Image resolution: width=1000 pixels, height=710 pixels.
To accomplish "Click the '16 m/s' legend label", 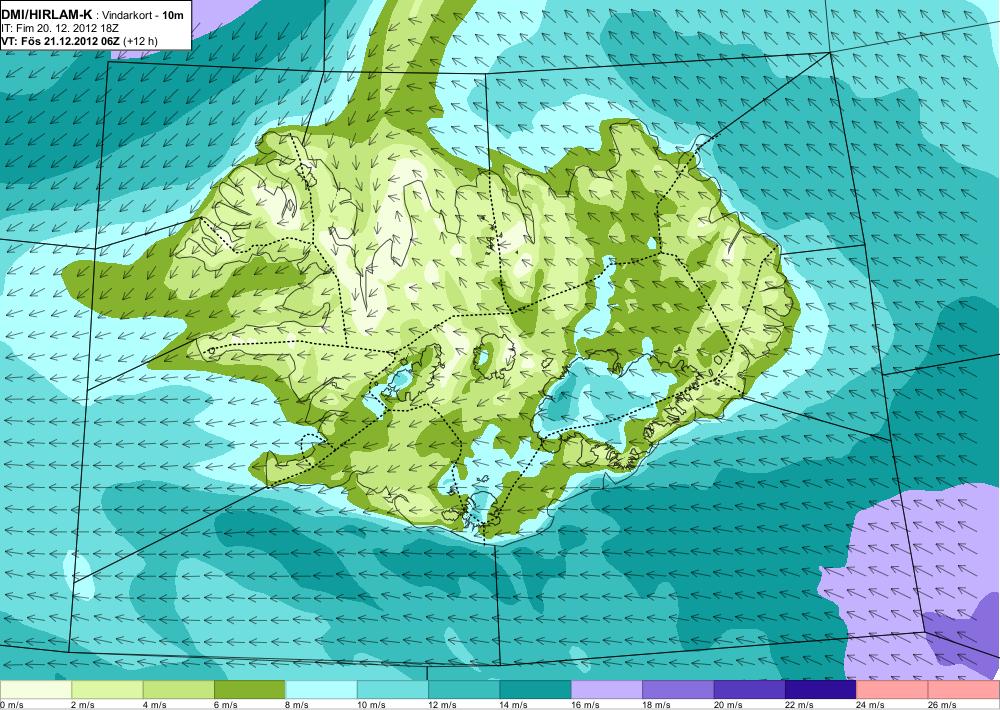I will tap(585, 705).
